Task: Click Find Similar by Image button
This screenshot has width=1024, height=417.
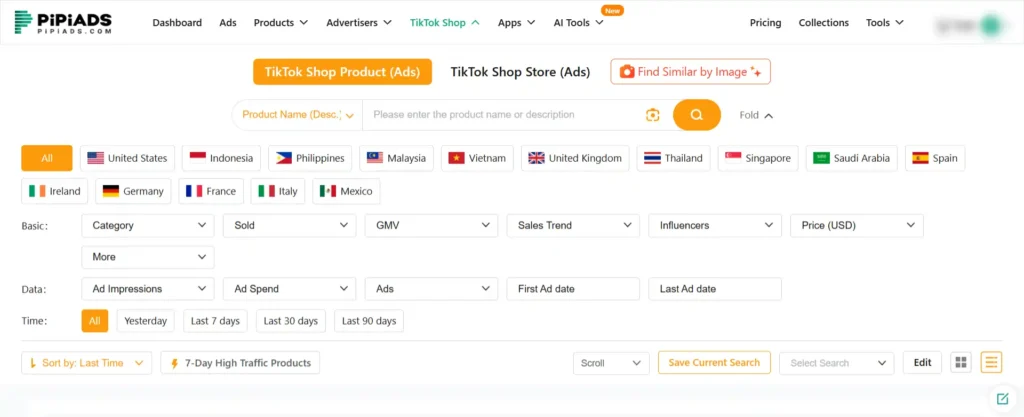Action: click(x=690, y=72)
